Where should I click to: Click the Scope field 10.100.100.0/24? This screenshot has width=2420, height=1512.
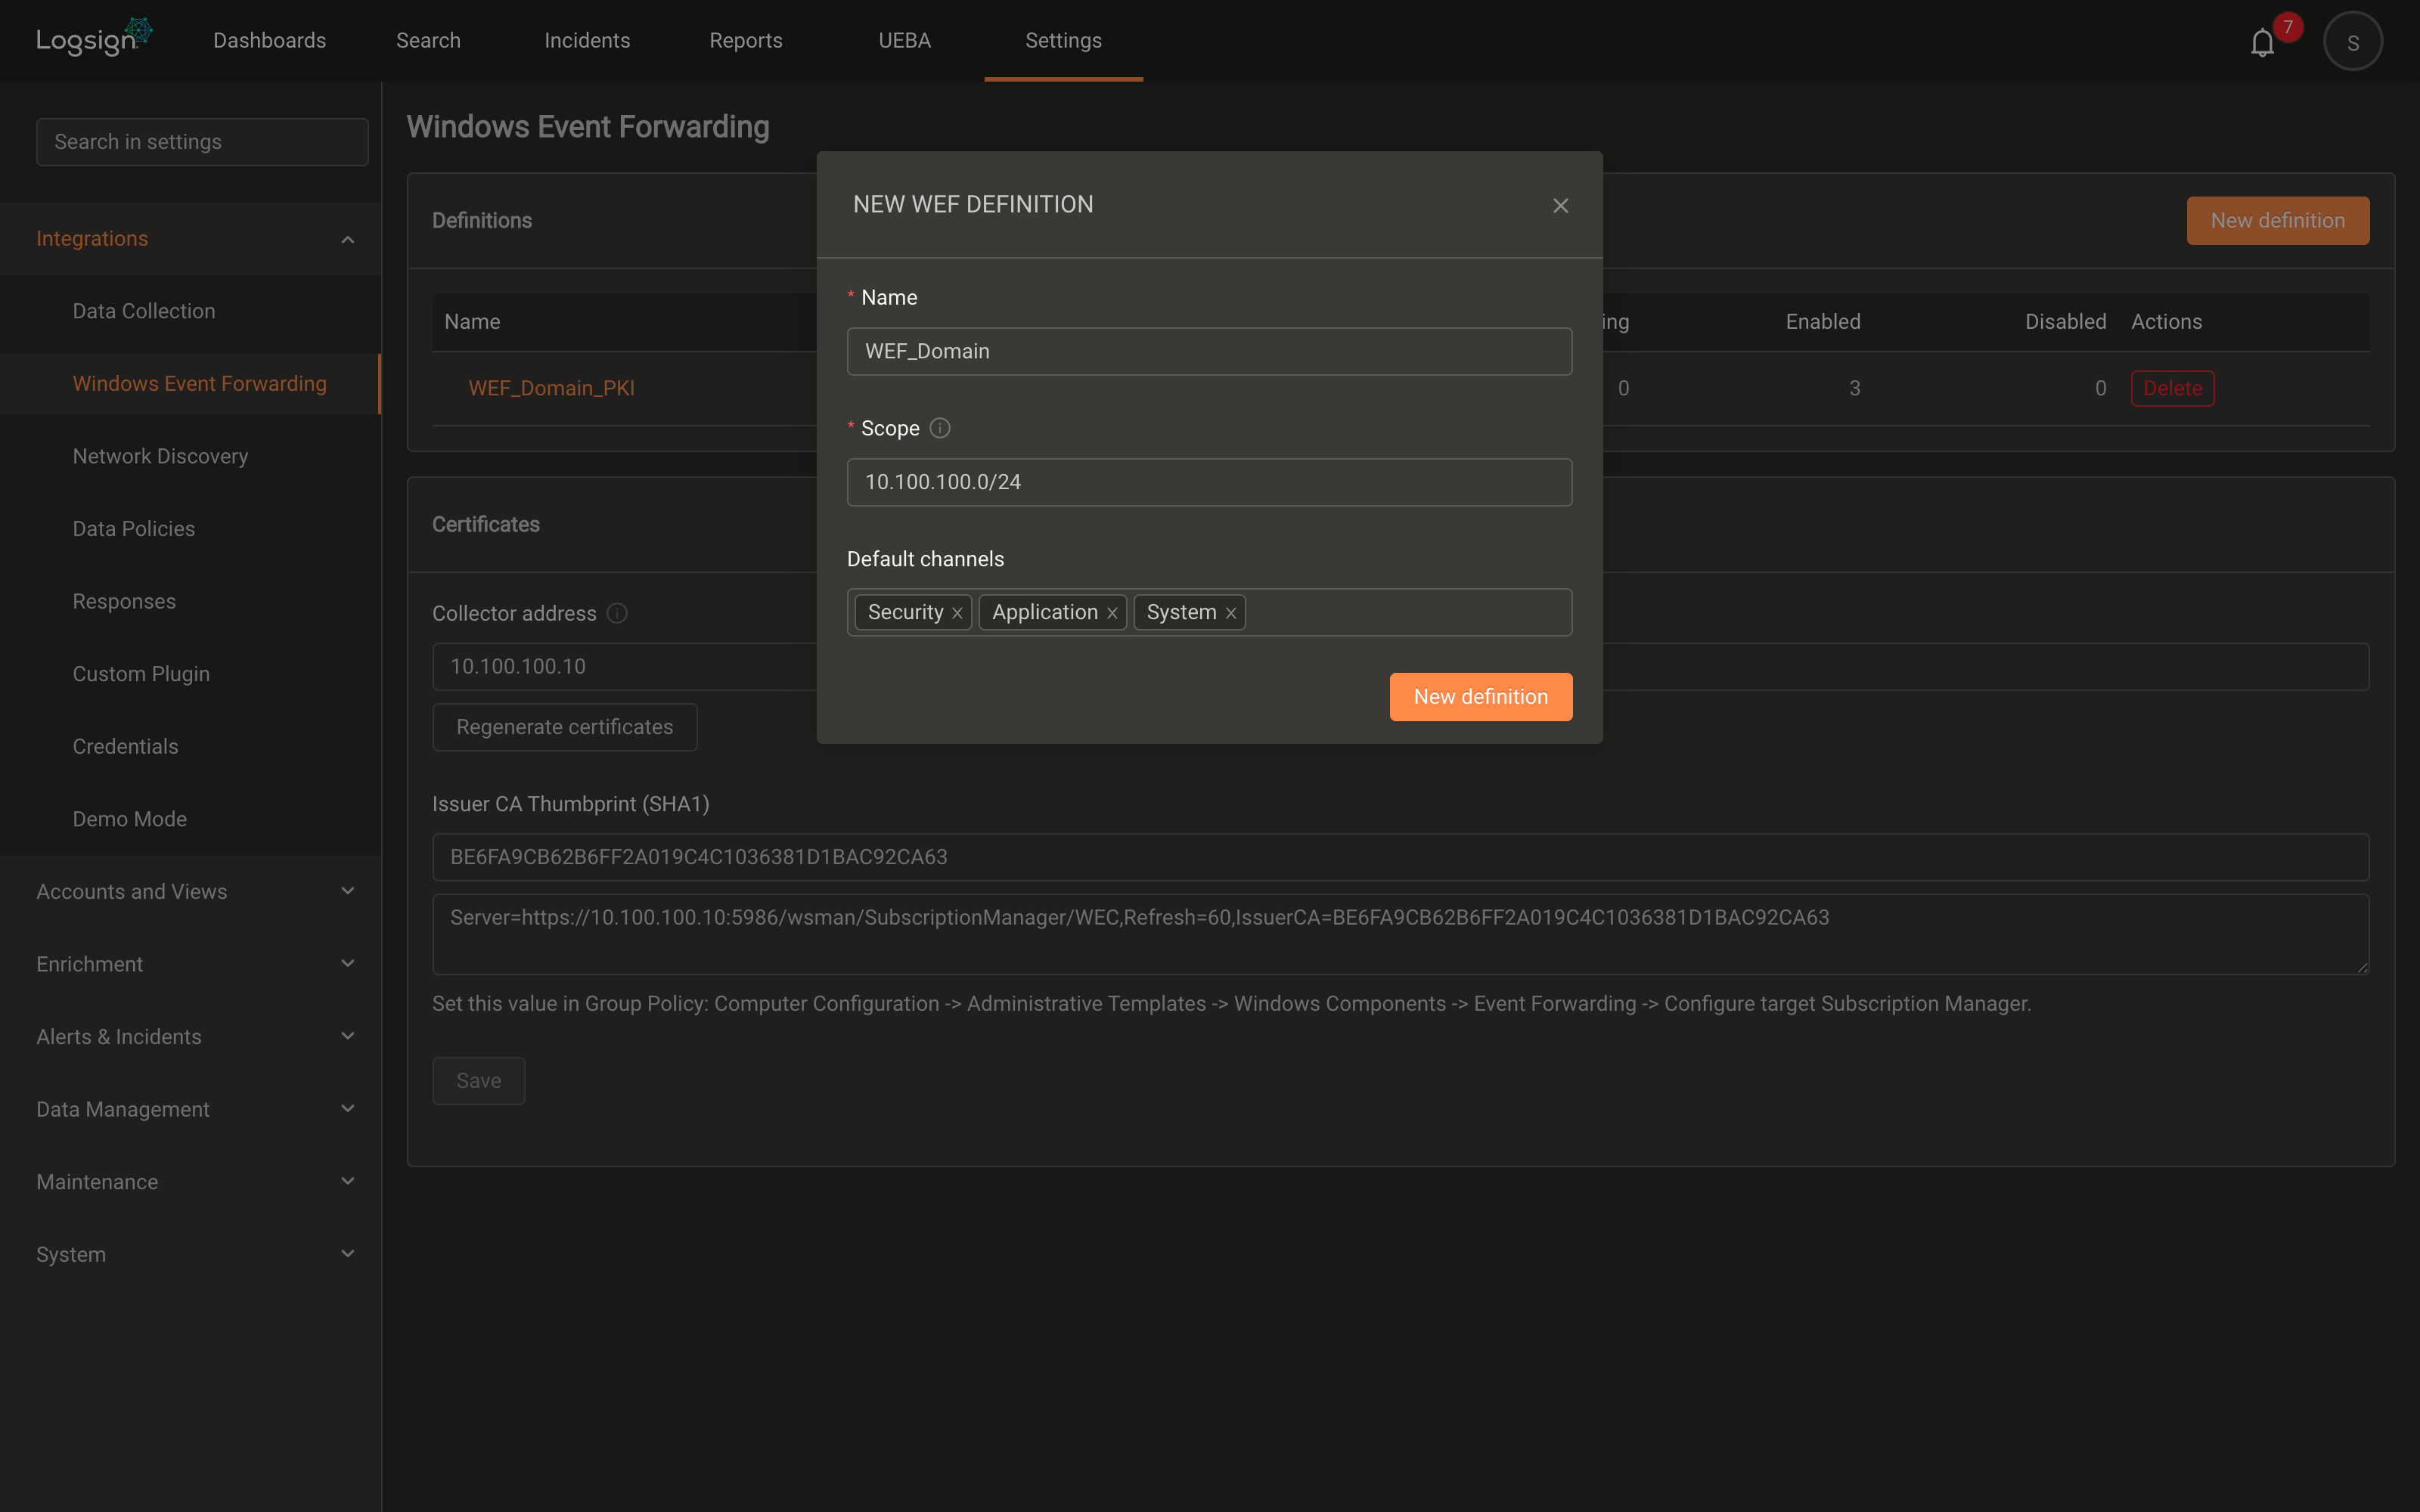click(x=1209, y=482)
